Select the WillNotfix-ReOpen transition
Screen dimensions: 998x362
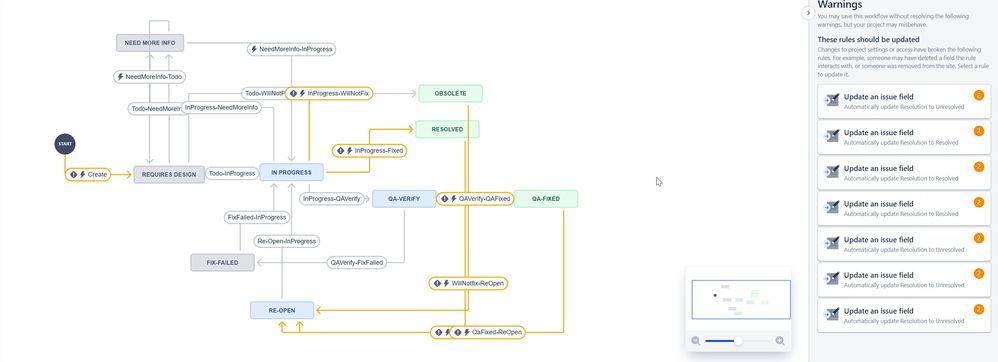tap(468, 283)
